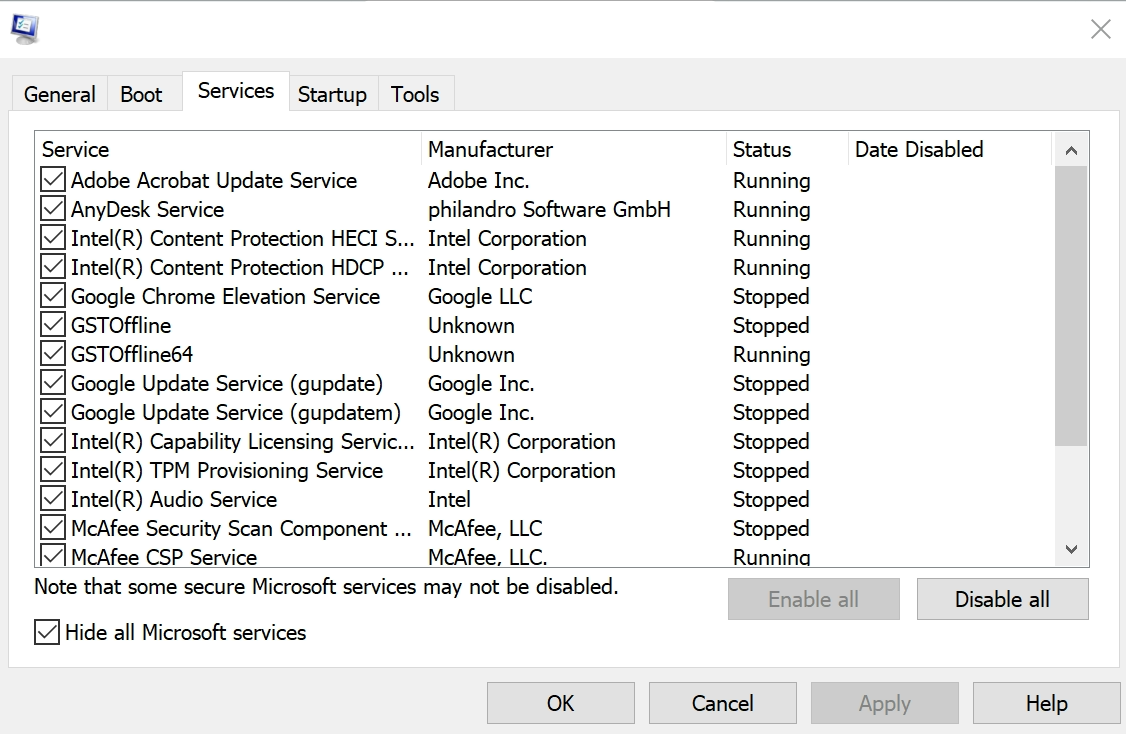Uncheck the GSTOffline64 service checkbox

click(x=52, y=353)
